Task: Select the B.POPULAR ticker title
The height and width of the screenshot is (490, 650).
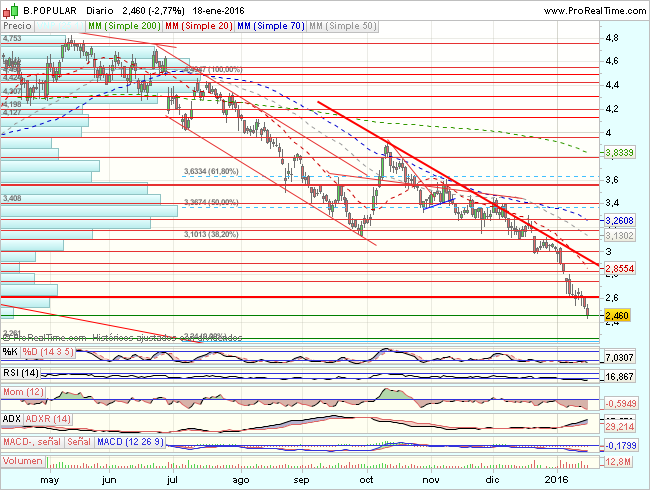Action: (x=50, y=11)
